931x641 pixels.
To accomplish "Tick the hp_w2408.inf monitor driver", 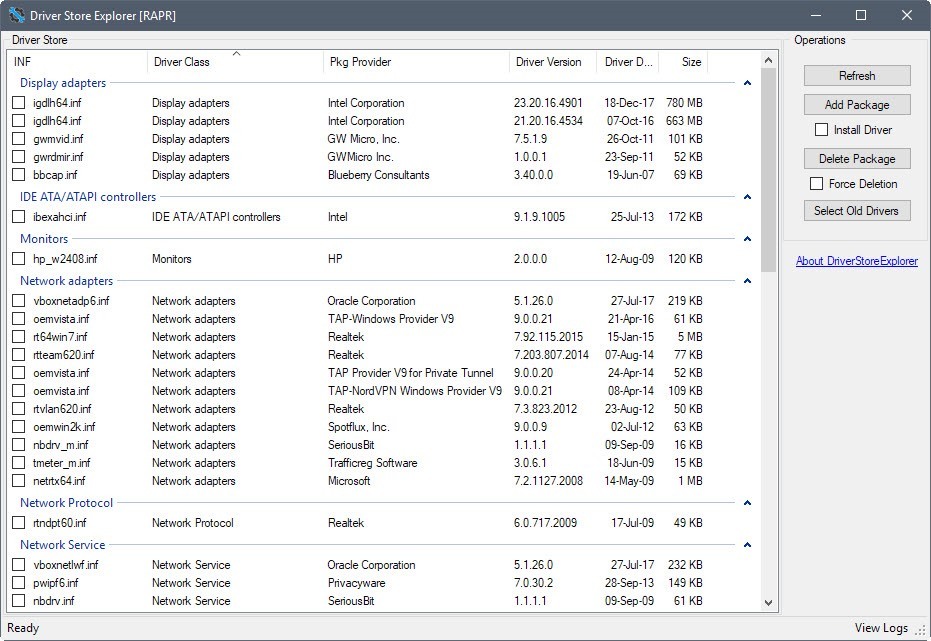I will pos(19,259).
